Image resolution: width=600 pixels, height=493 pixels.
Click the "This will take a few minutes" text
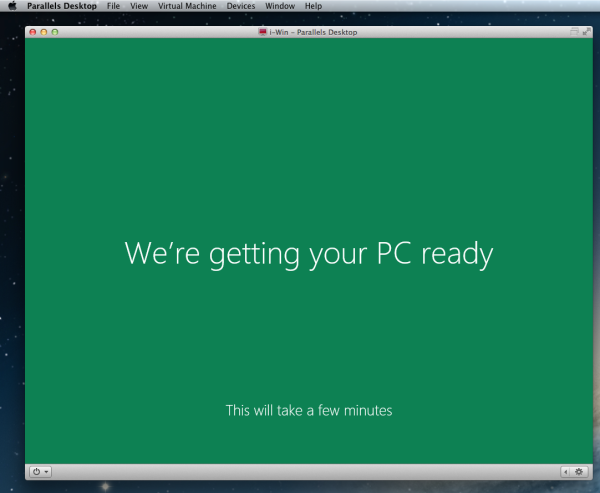tap(309, 410)
